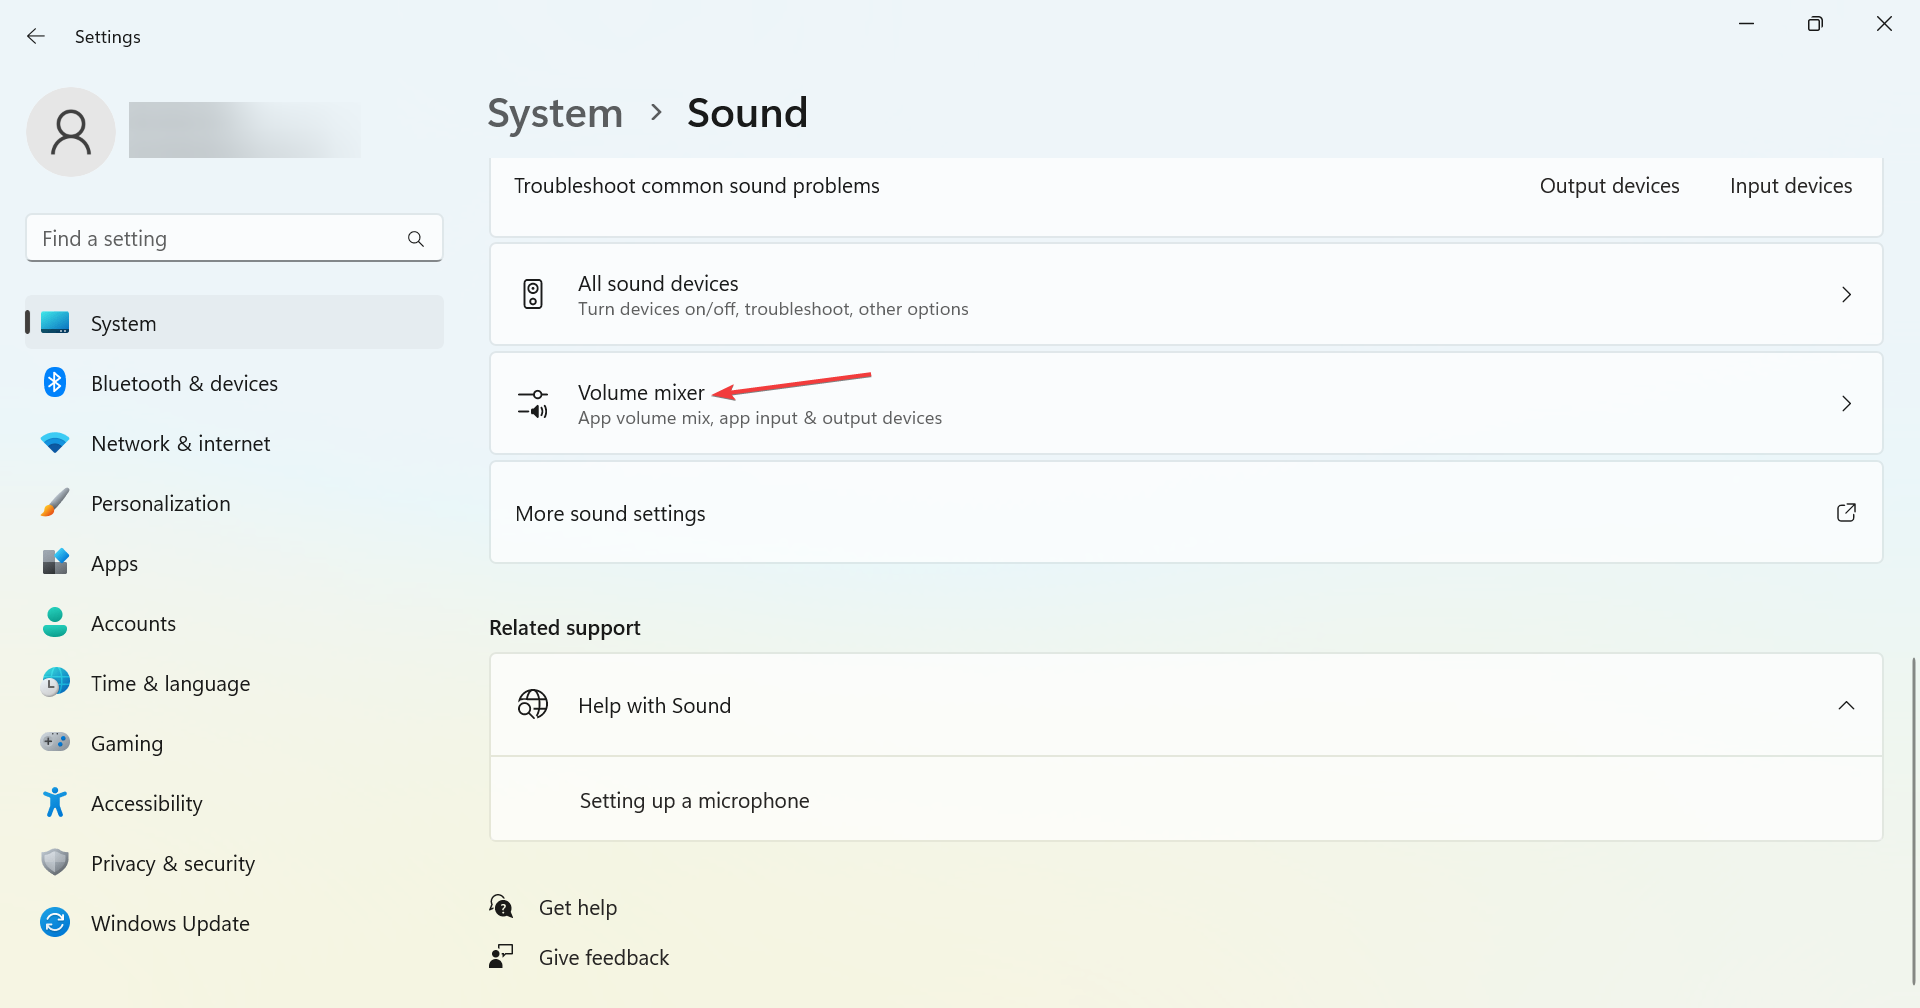
Task: Expand Volume mixer chevron
Action: coord(1846,403)
